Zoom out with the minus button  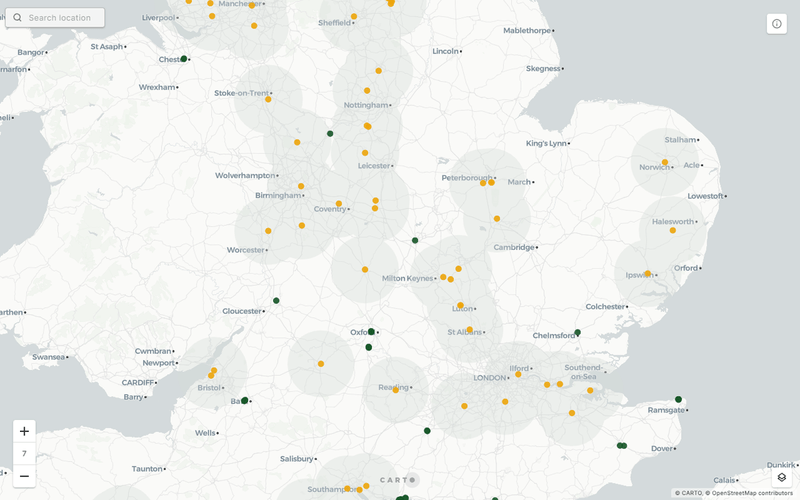[24, 476]
